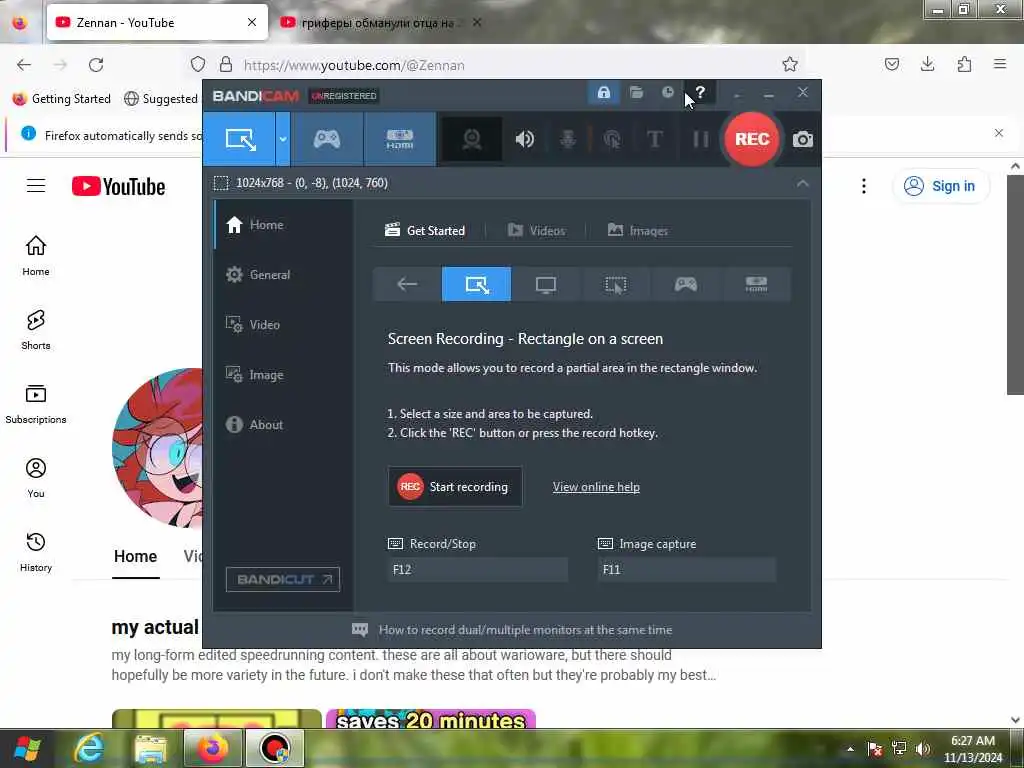
Task: Select game recording icon in Get Started panel
Action: [x=686, y=284]
